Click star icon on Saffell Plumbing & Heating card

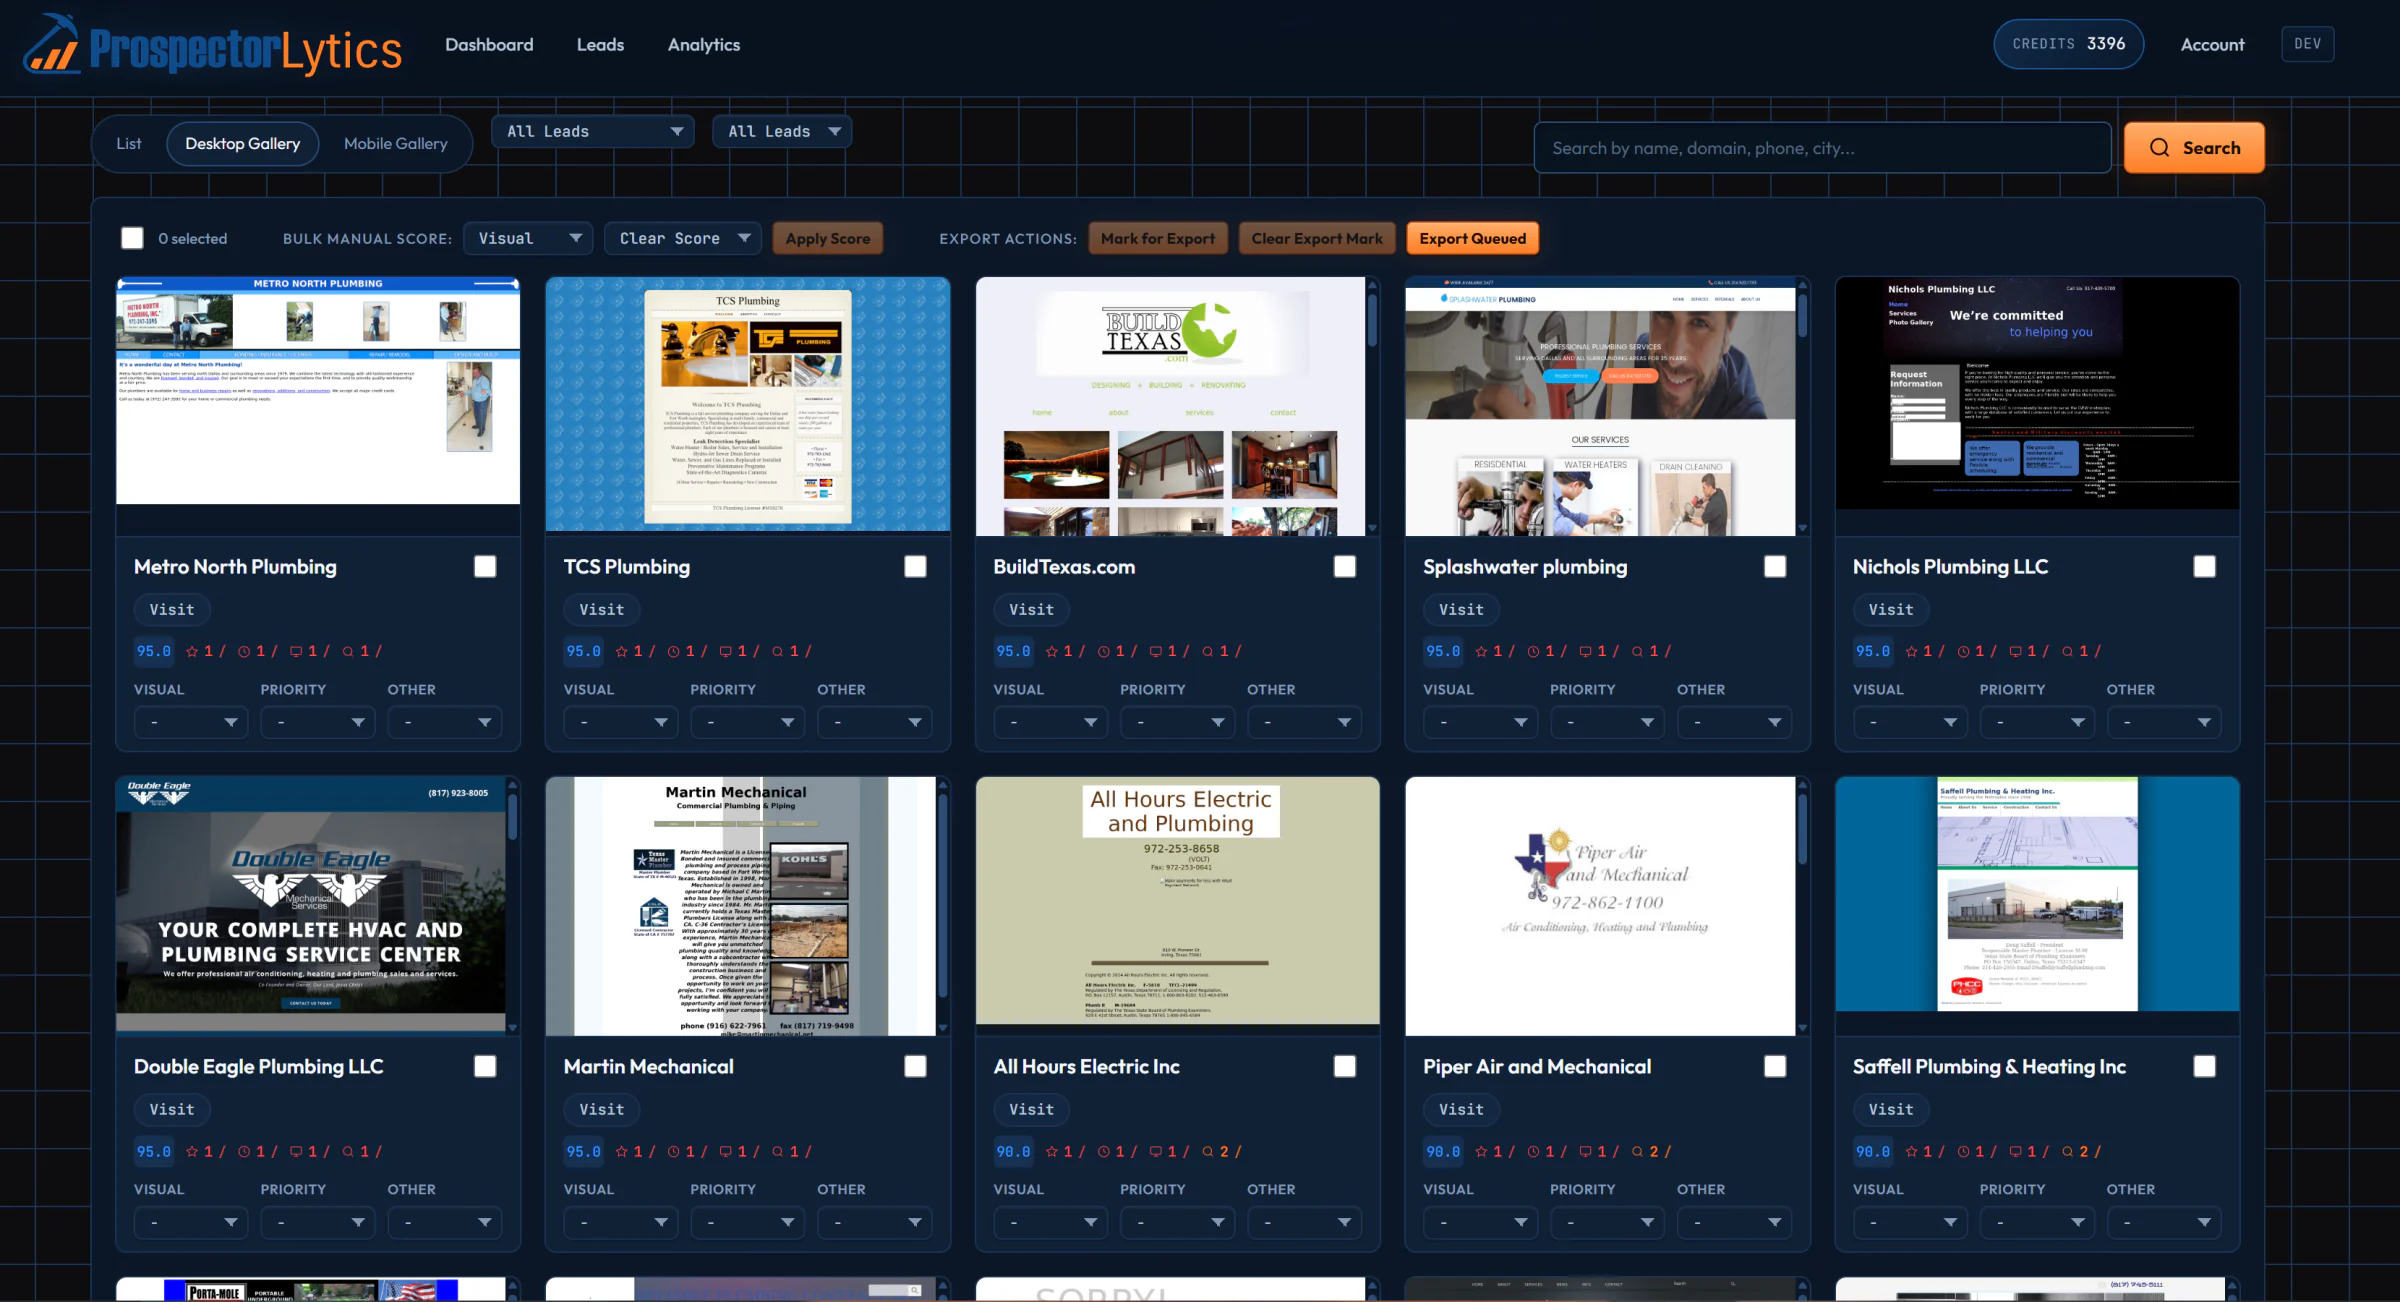pyautogui.click(x=1912, y=1152)
